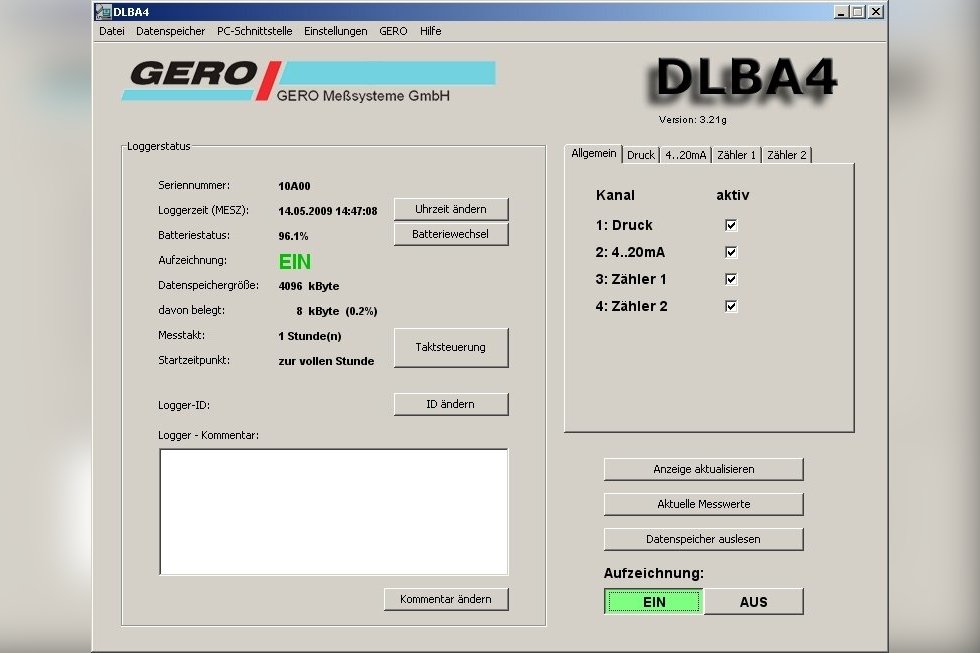Viewport: 980px width, 653px height.
Task: Toggle the 4: Zähler 2 channel checkbox
Action: click(731, 306)
